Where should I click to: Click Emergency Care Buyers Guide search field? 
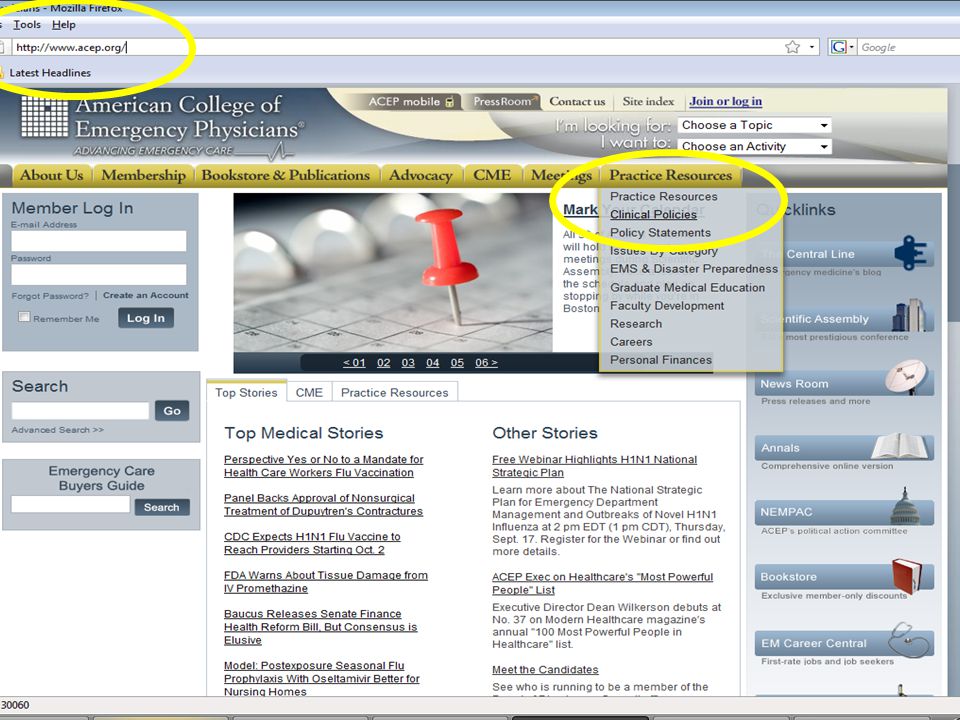[70, 505]
